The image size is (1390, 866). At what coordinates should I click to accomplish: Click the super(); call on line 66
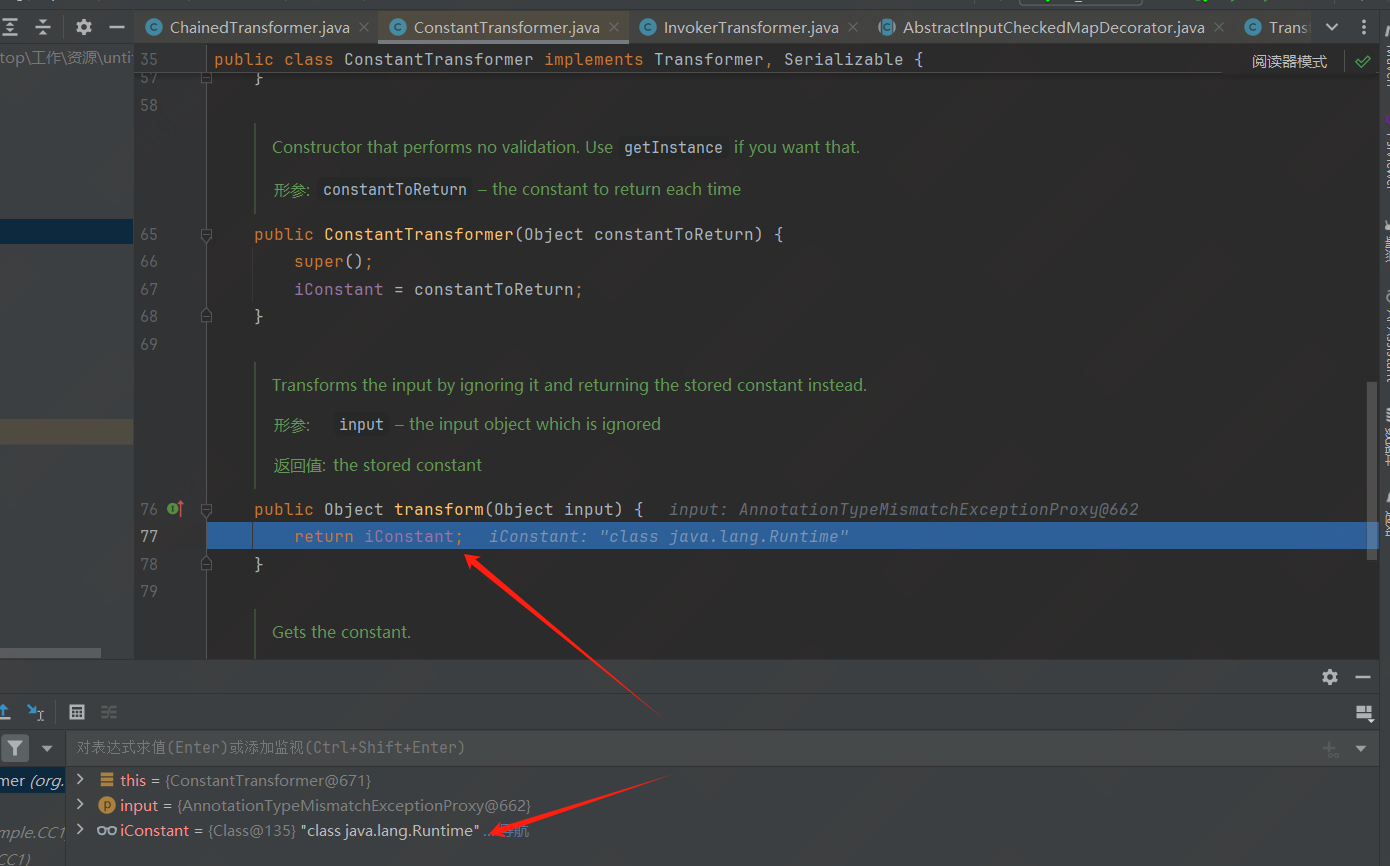click(x=333, y=261)
